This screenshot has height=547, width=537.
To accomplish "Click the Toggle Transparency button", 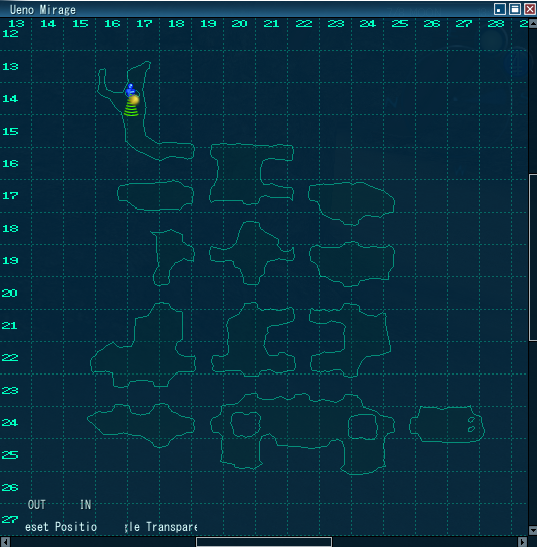I will [x=161, y=526].
